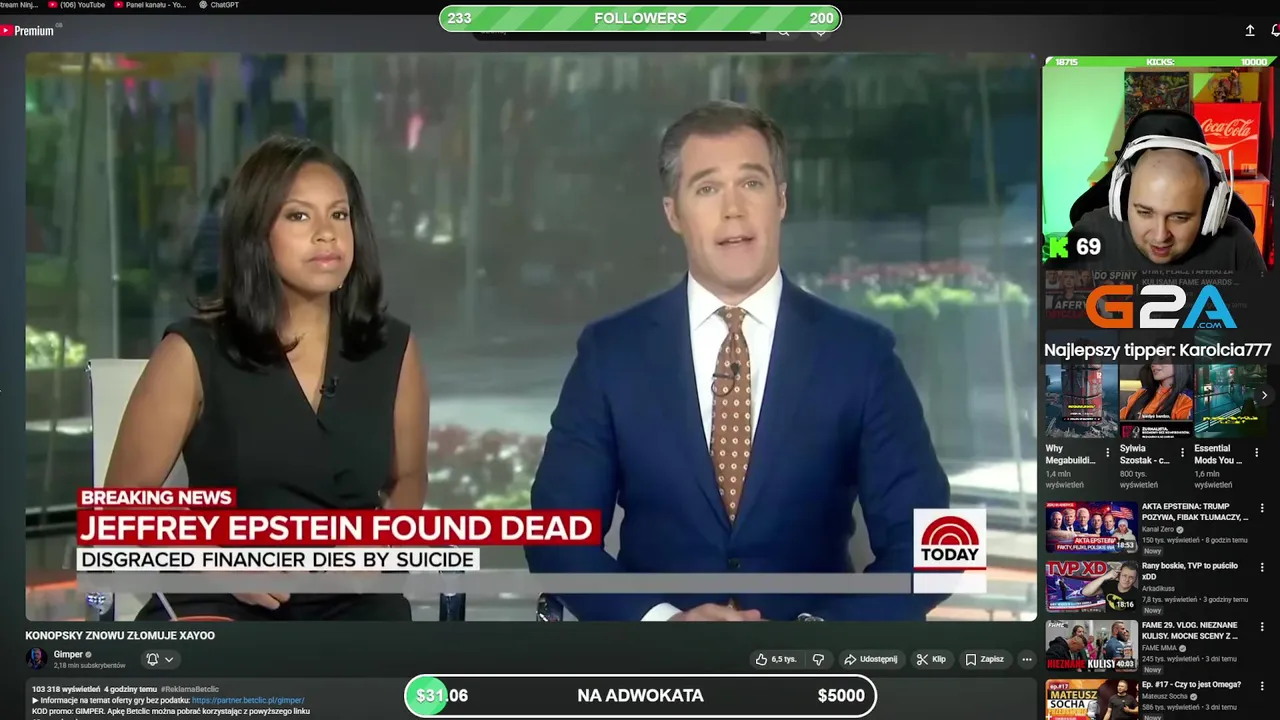Viewport: 1280px width, 720px height.
Task: Open the notifications bell in YouTube header
Action: click(x=1275, y=31)
